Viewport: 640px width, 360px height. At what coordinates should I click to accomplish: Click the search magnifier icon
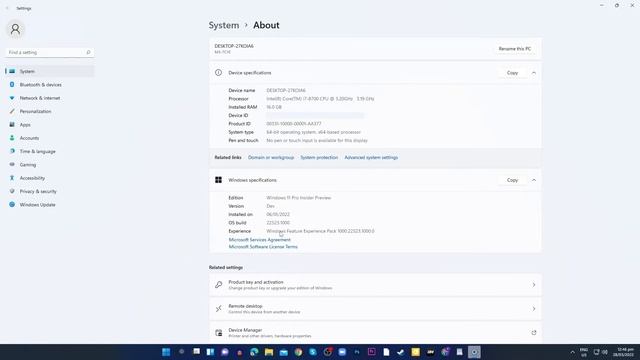(88, 52)
